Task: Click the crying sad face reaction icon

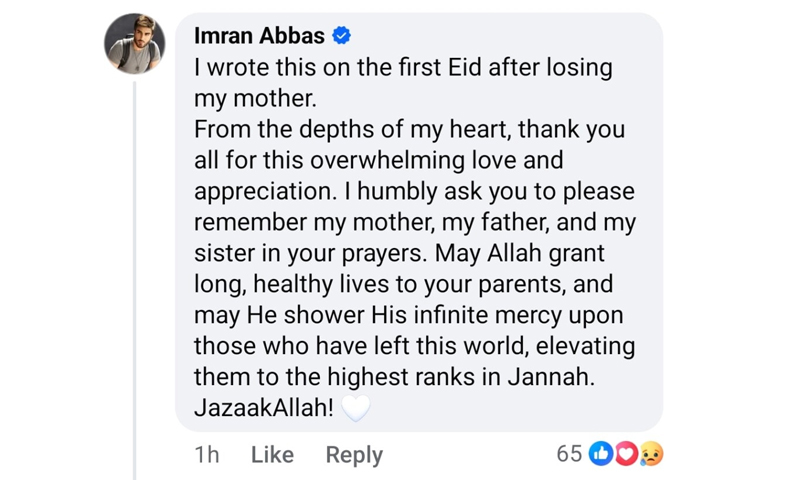Action: [650, 454]
